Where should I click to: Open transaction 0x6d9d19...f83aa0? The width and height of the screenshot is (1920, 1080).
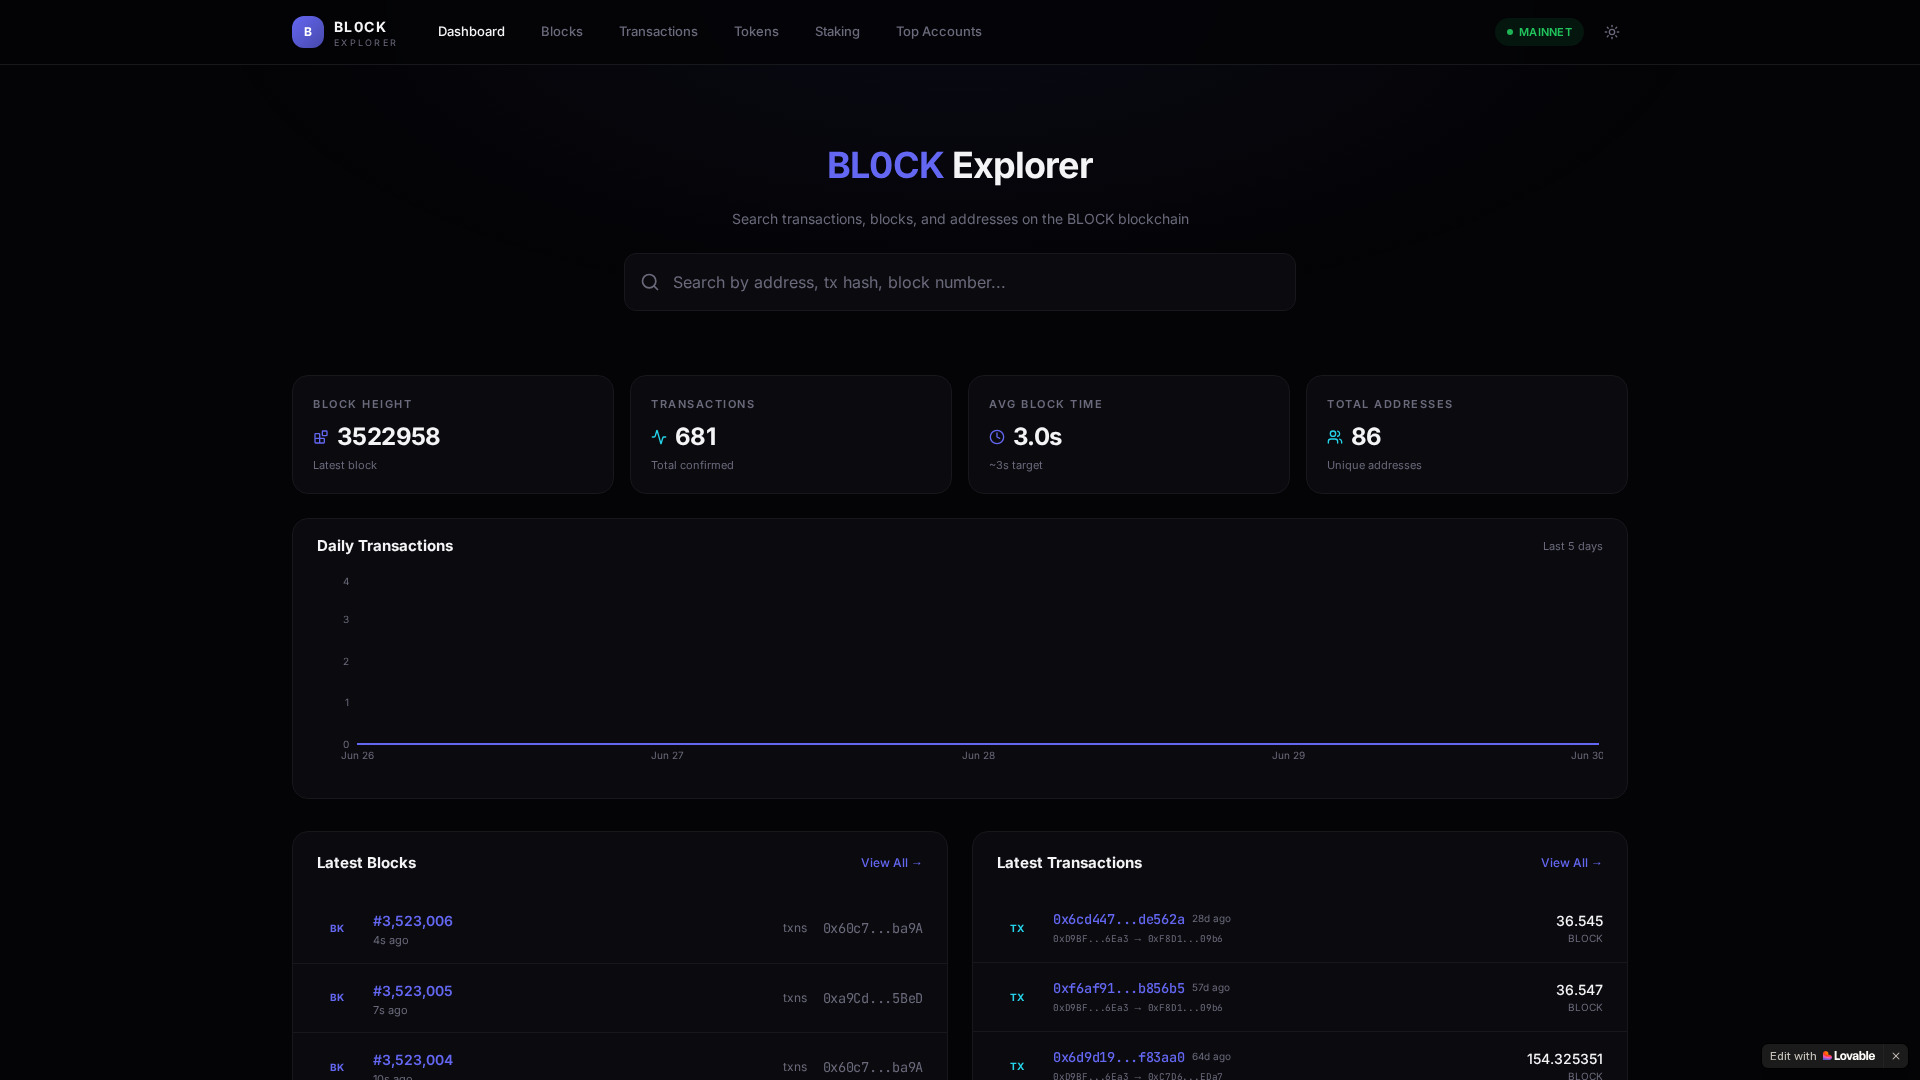pos(1119,1057)
